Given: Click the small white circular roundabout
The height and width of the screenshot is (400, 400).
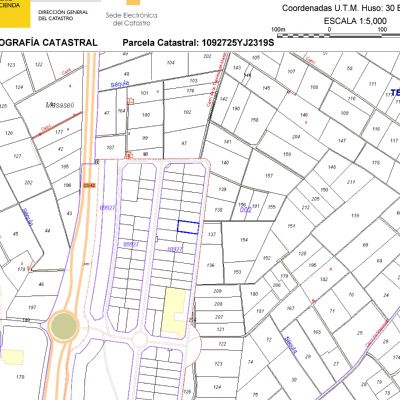Looking at the screenshot, I should tap(140, 340).
